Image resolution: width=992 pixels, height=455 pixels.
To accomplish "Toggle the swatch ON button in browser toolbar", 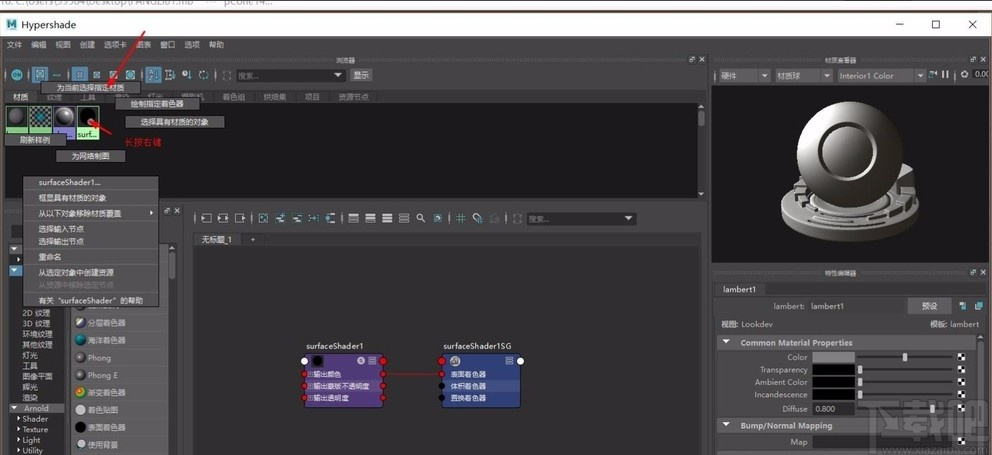I will pyautogui.click(x=17, y=75).
